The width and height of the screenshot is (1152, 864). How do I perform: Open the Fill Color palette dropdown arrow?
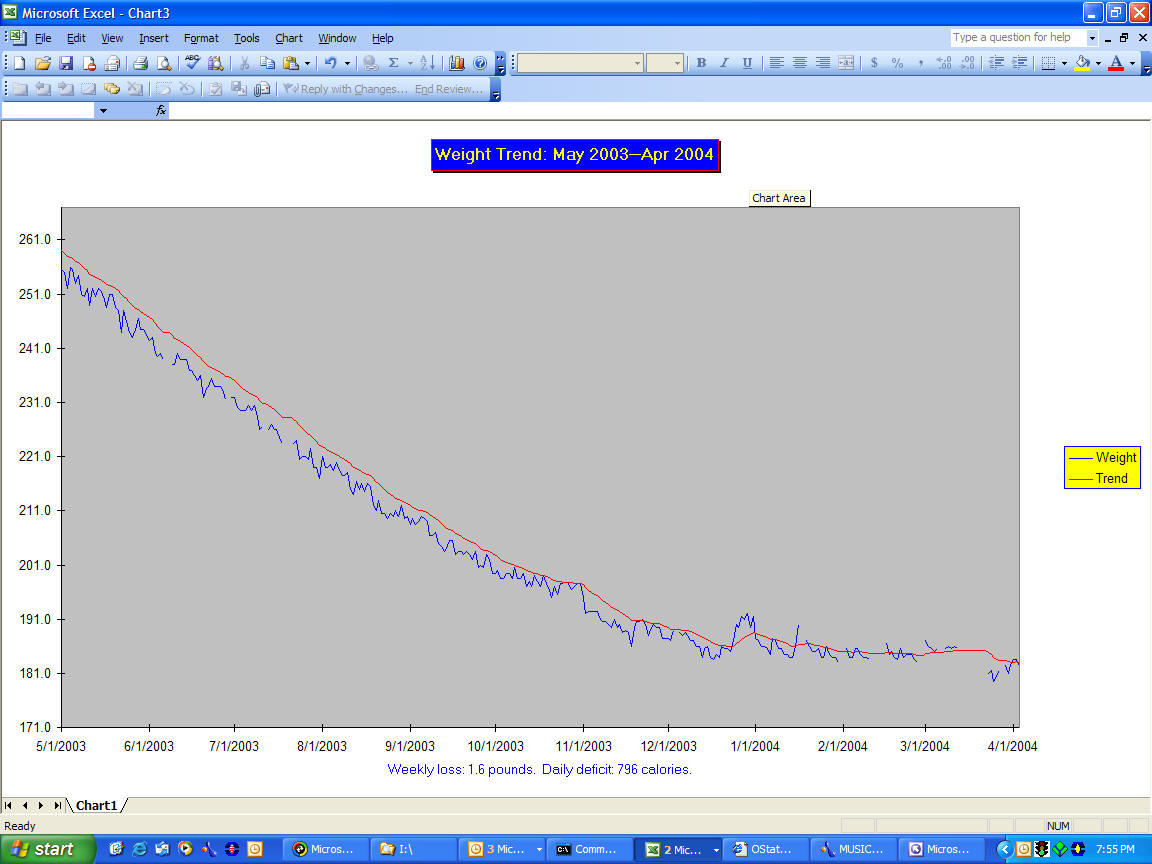pyautogui.click(x=1098, y=63)
